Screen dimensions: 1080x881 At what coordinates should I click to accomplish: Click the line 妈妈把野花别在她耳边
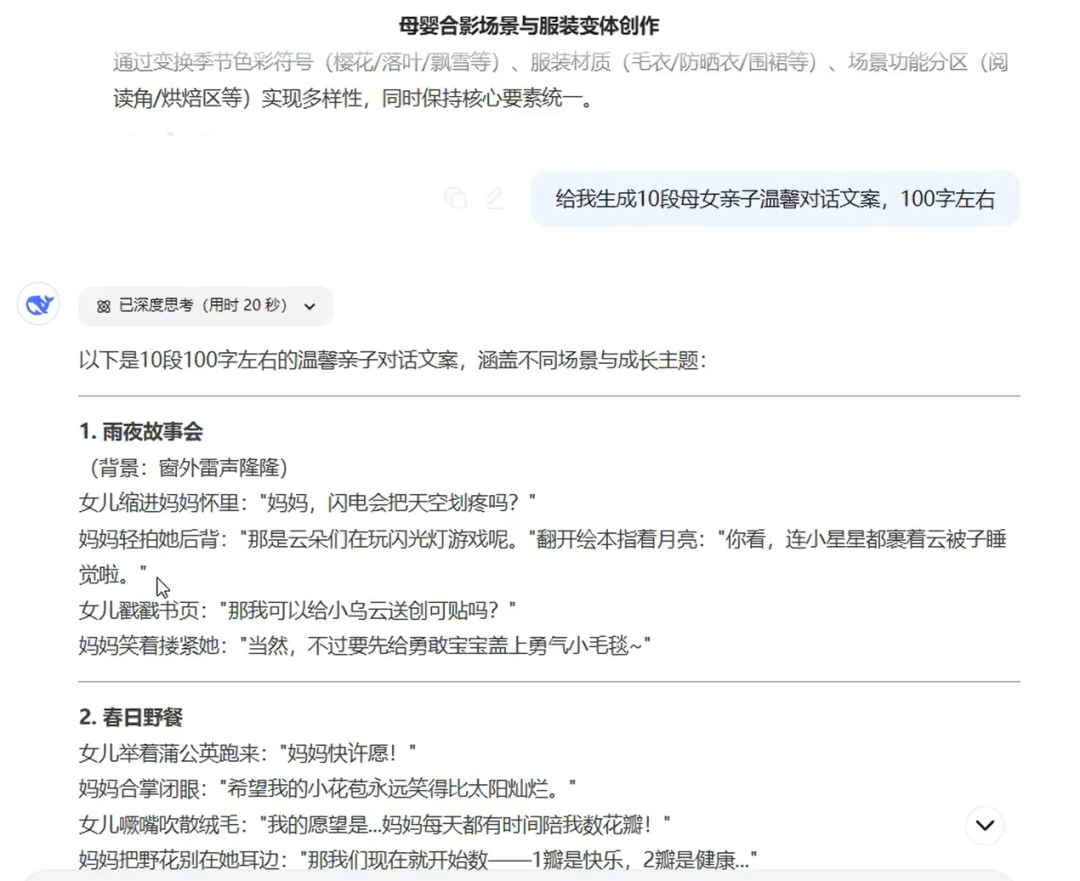[418, 860]
